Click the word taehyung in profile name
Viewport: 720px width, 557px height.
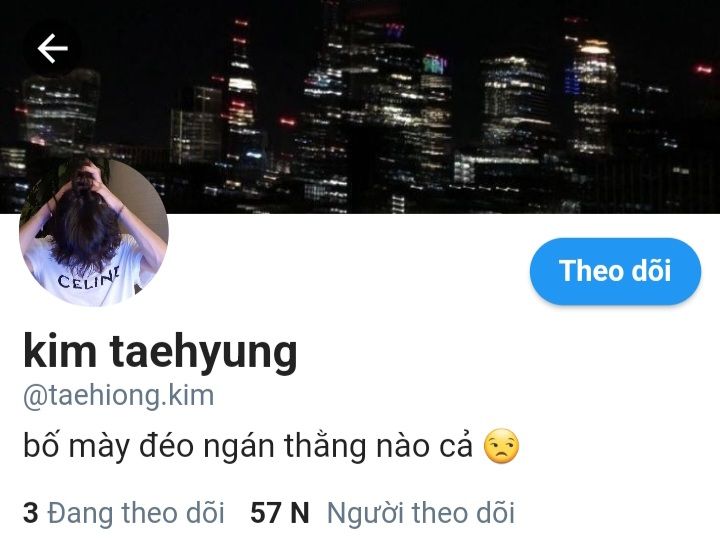203,352
